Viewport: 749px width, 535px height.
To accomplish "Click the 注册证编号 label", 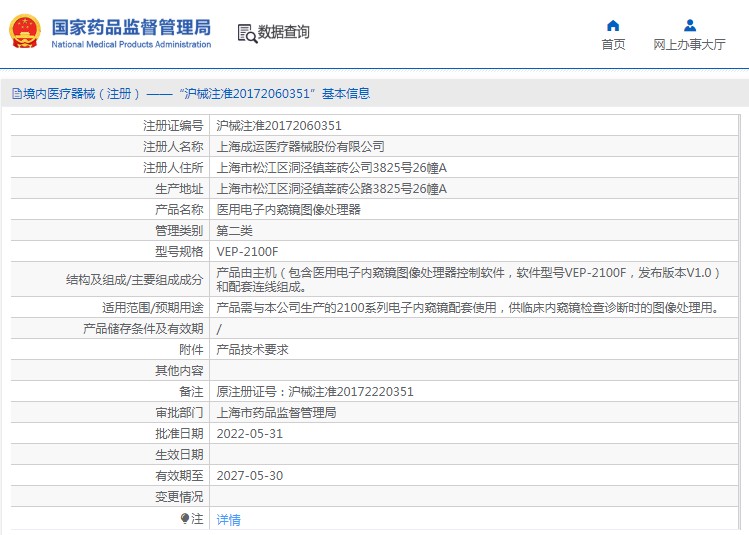I will pos(173,126).
